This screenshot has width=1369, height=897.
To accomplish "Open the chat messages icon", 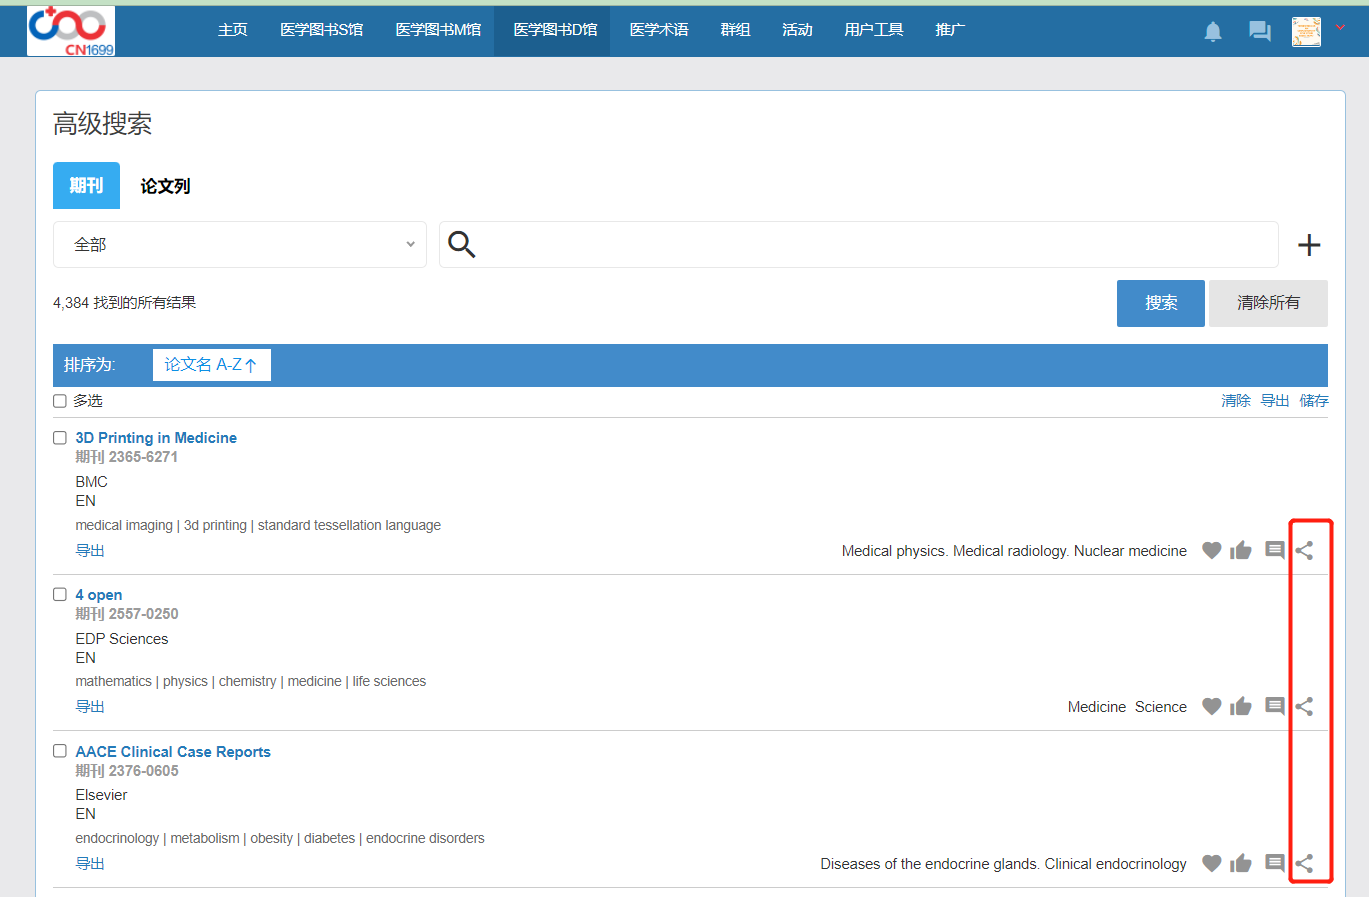I will [x=1260, y=32].
